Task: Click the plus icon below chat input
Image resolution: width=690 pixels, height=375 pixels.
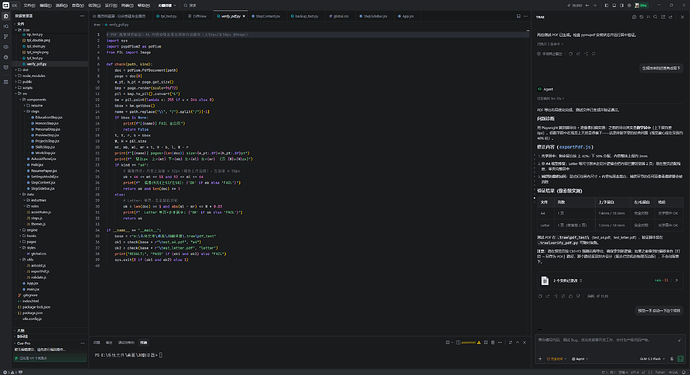Action: pyautogui.click(x=540, y=359)
